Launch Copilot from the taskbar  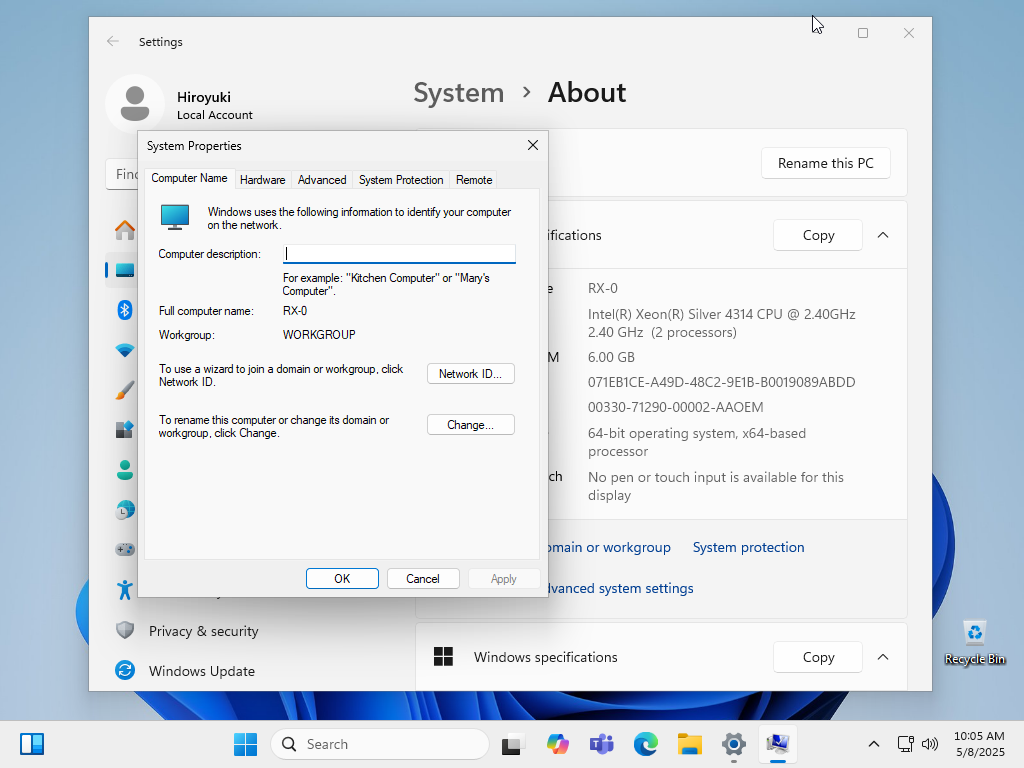click(x=558, y=744)
